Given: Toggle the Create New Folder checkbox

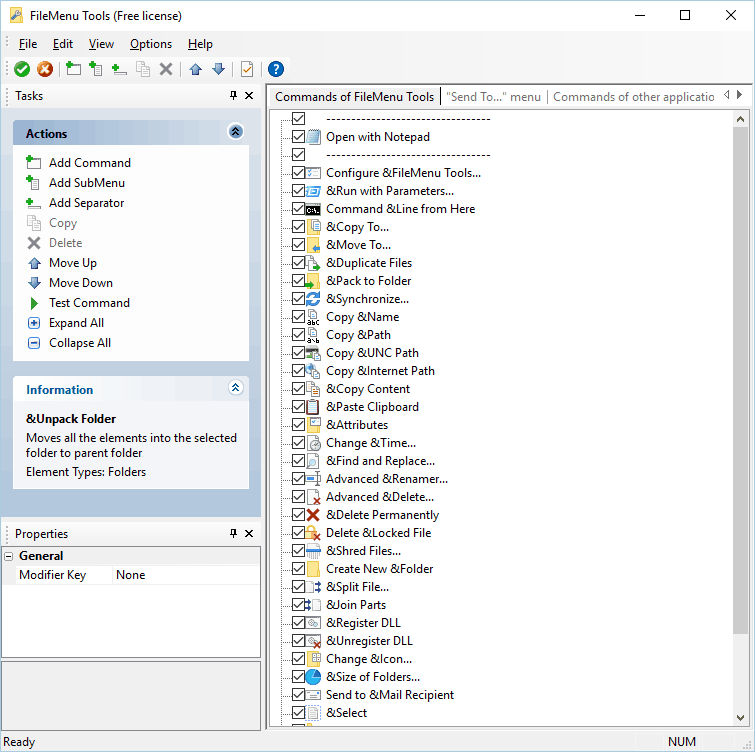Looking at the screenshot, I should (299, 569).
